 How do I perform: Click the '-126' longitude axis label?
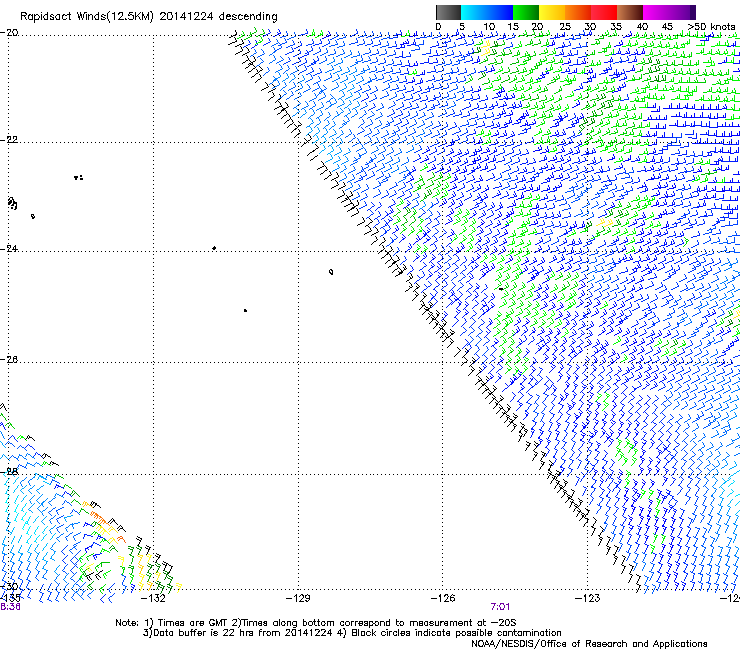pos(443,599)
